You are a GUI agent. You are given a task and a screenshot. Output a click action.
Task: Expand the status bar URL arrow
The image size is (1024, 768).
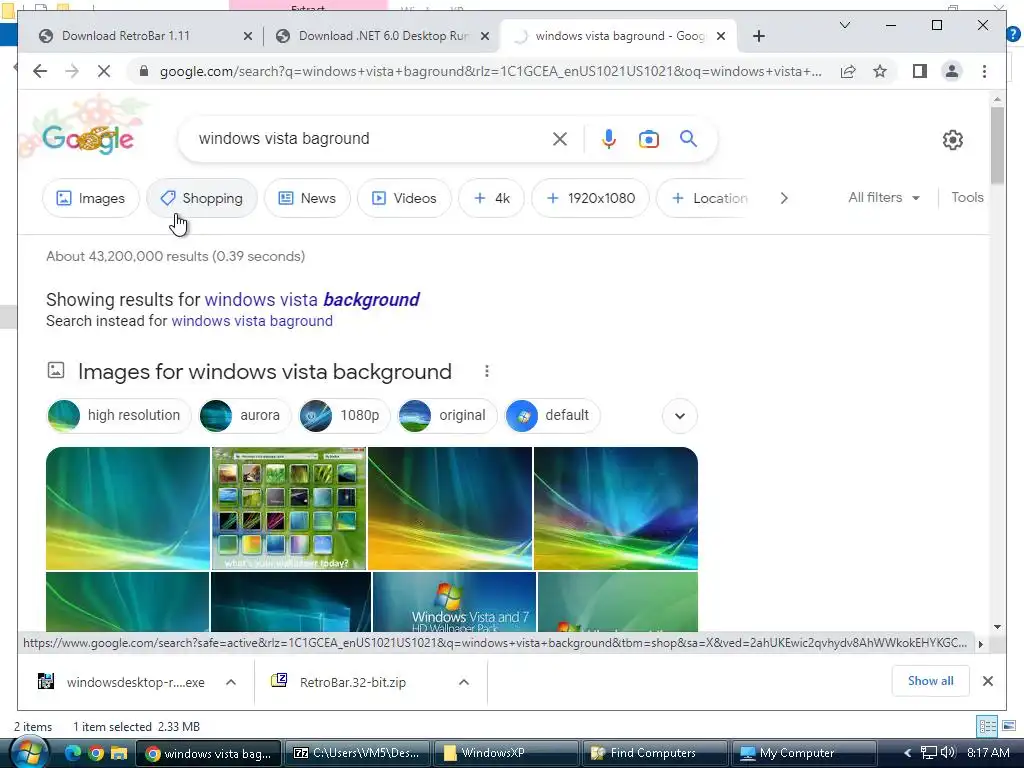point(980,644)
